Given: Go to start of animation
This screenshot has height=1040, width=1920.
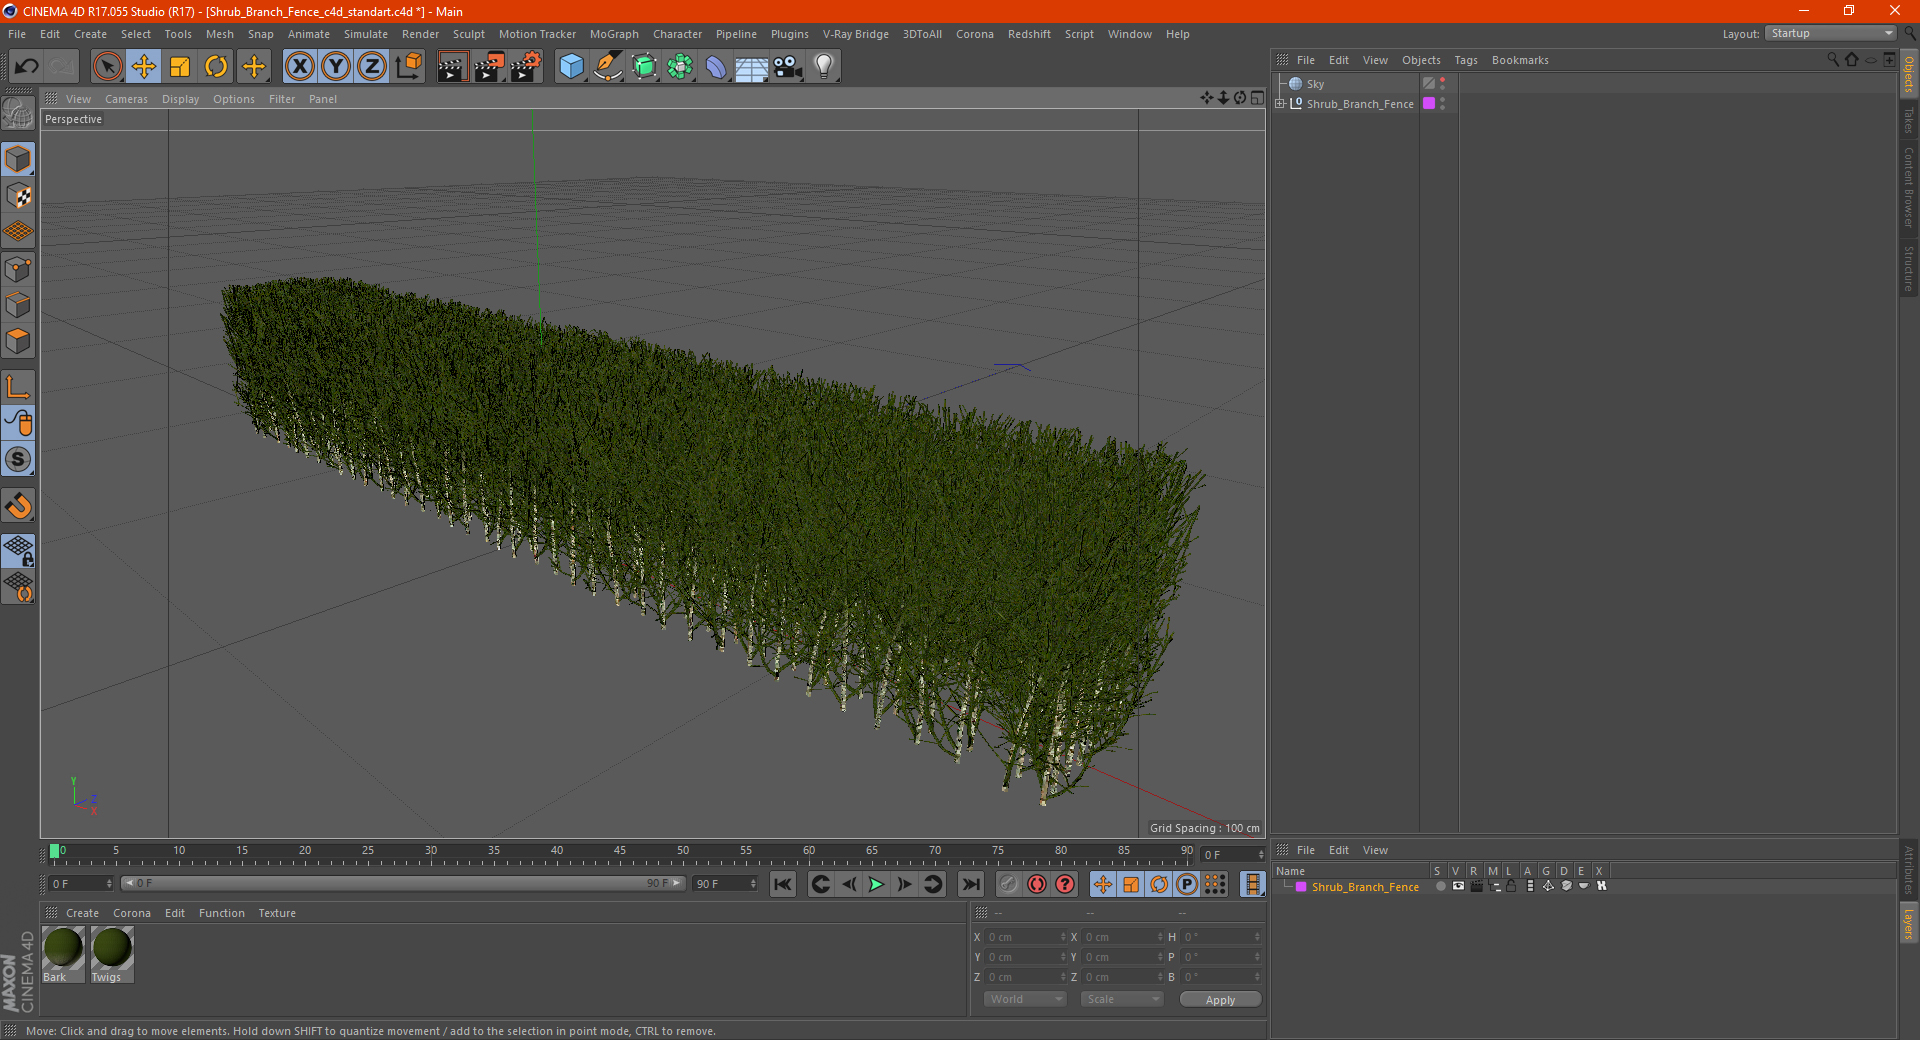Looking at the screenshot, I should click(783, 884).
